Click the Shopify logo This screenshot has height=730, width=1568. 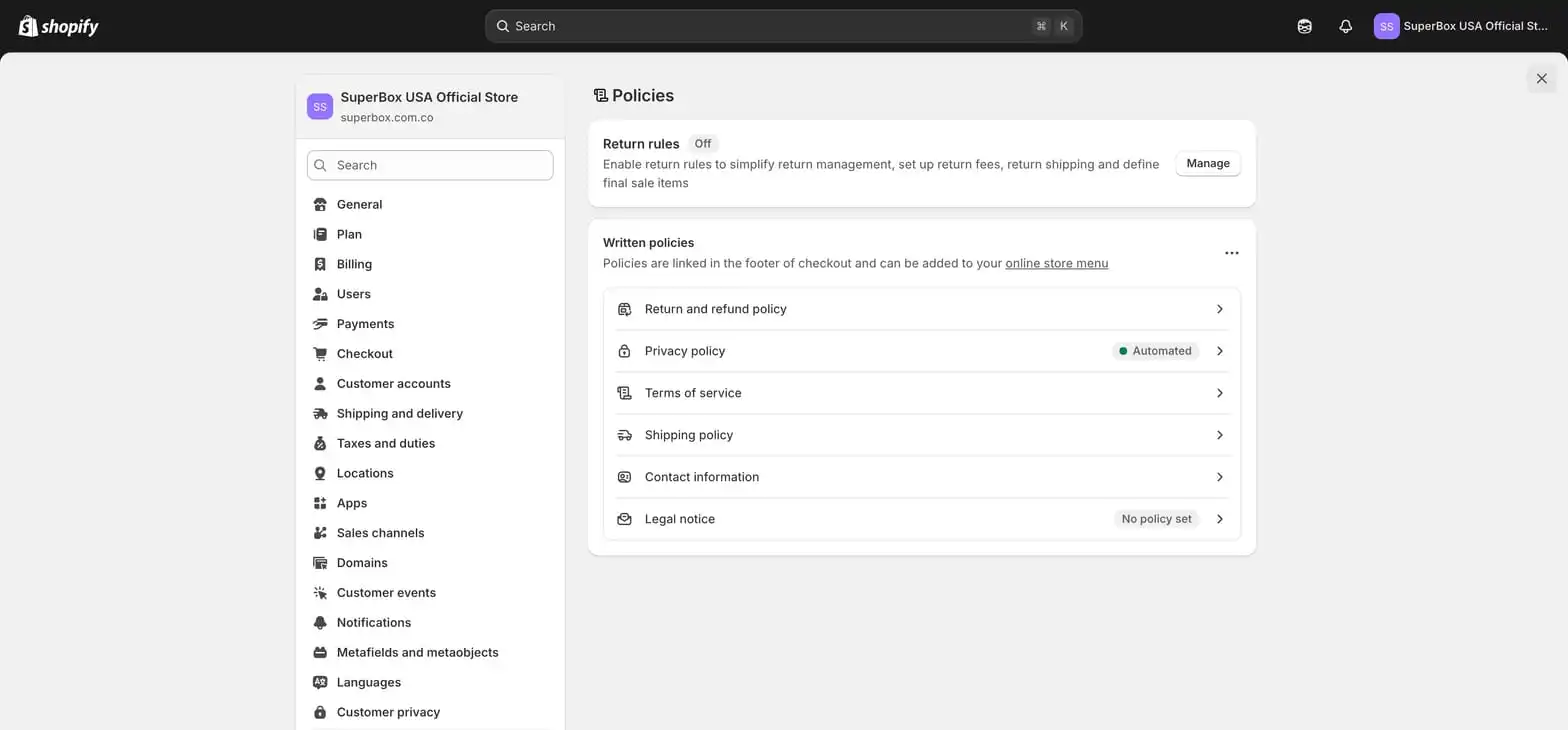point(59,26)
